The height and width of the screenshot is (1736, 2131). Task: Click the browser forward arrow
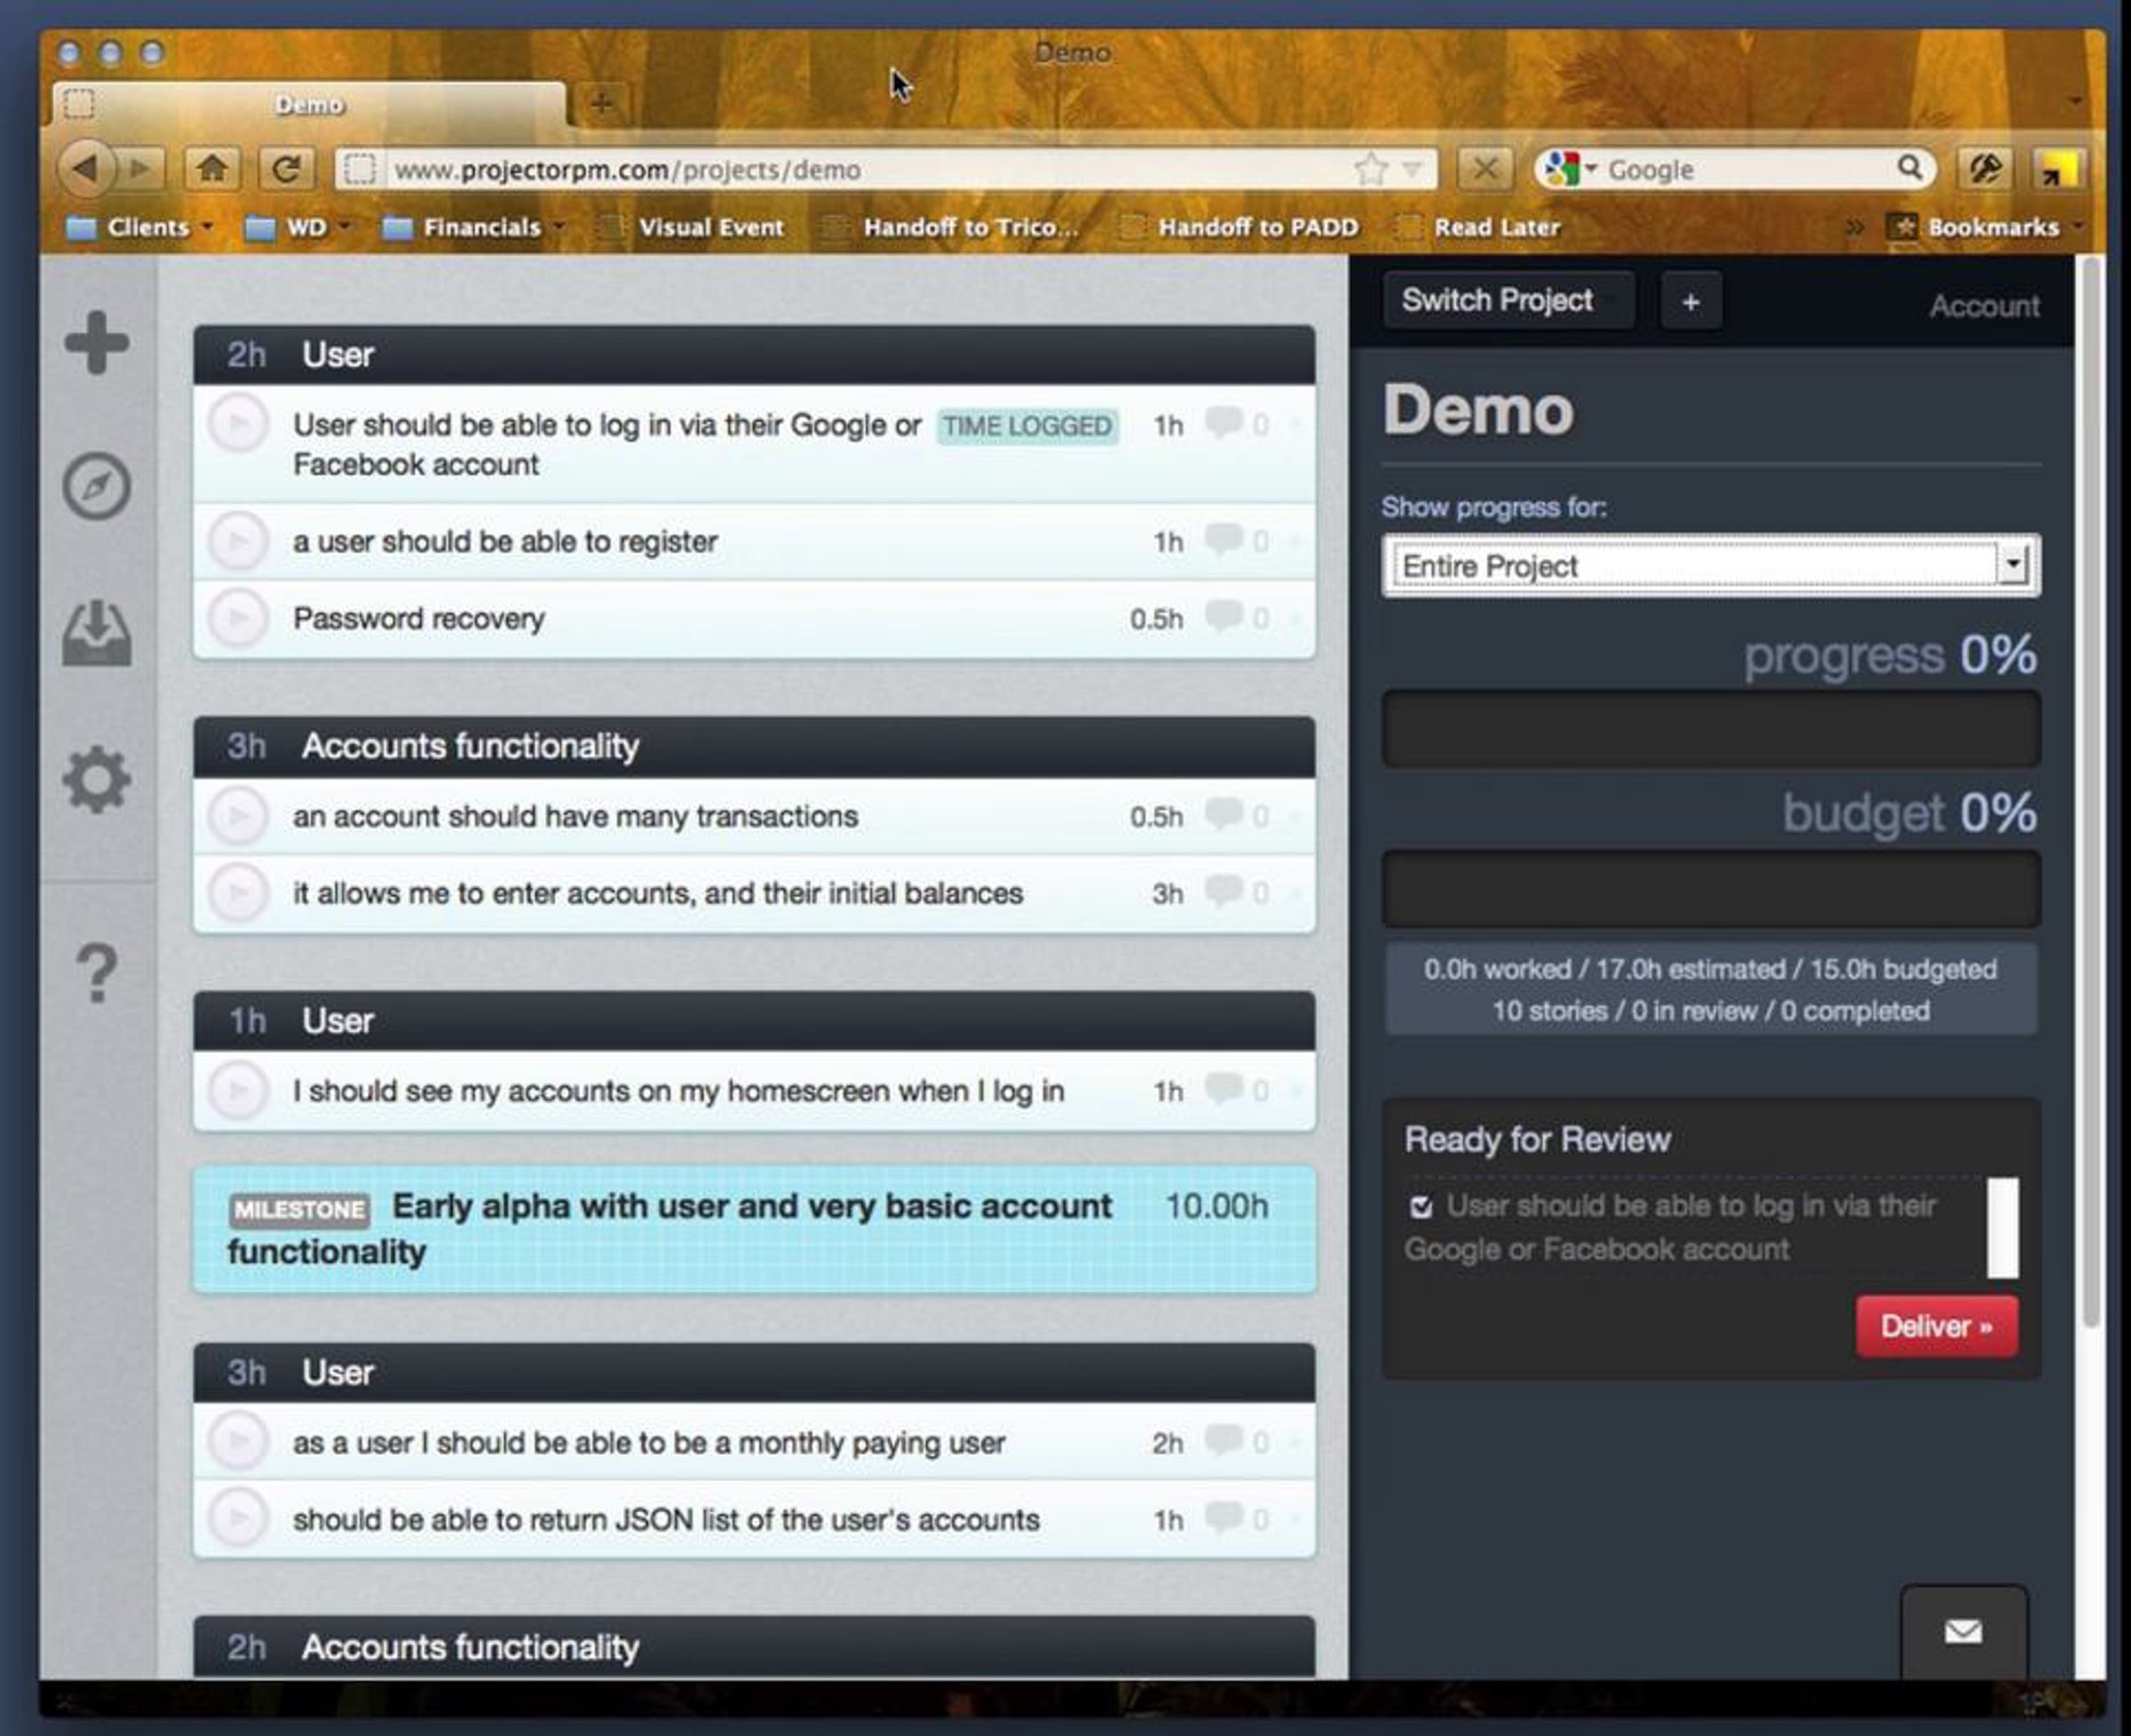[x=140, y=168]
